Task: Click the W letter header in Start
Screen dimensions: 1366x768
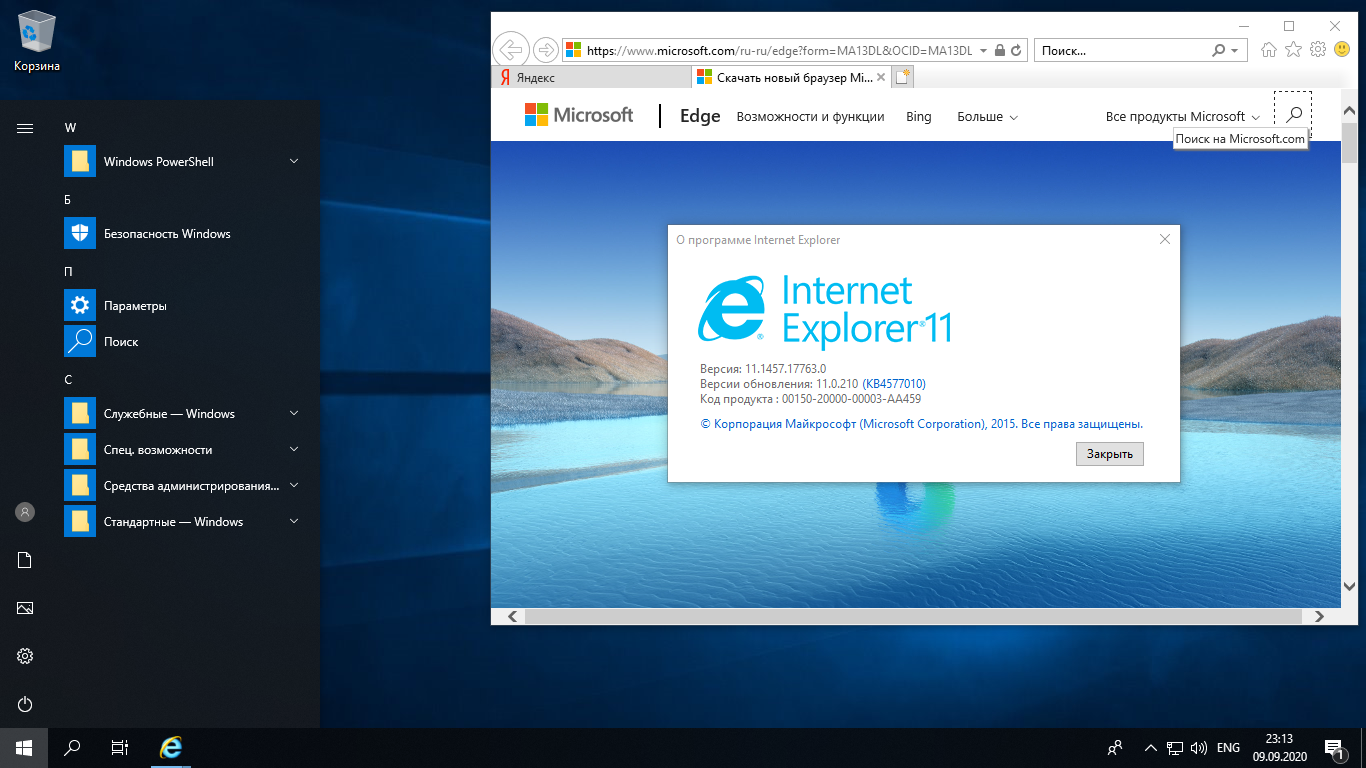Action: (x=70, y=127)
